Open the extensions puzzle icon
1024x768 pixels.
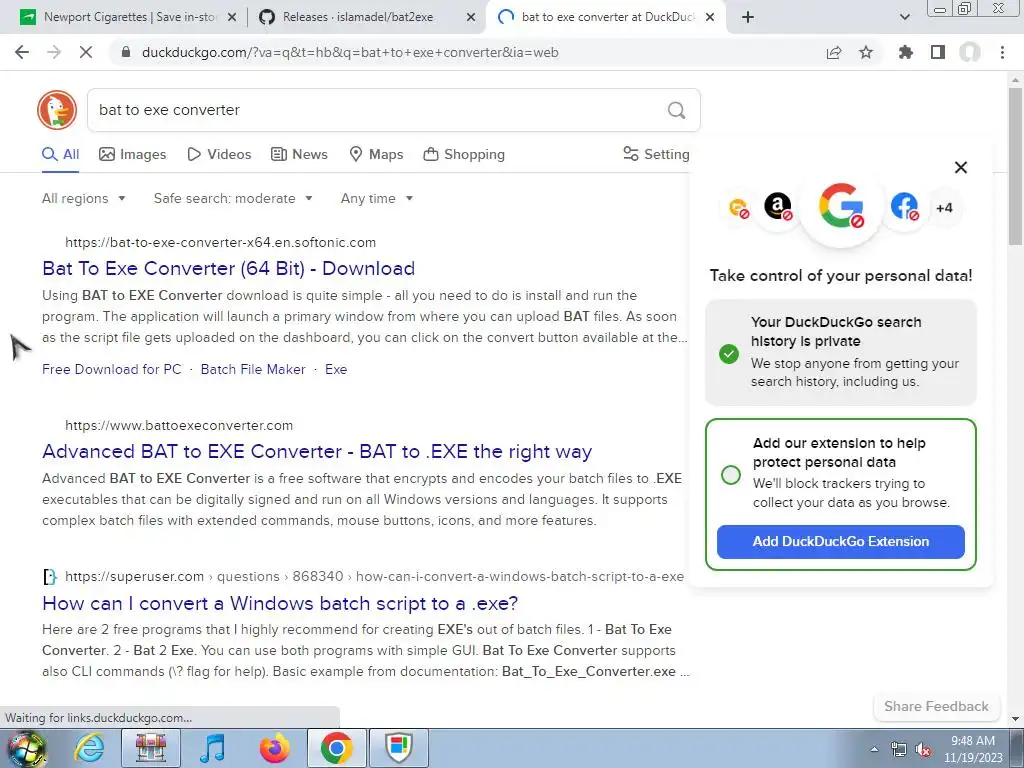pos(906,52)
